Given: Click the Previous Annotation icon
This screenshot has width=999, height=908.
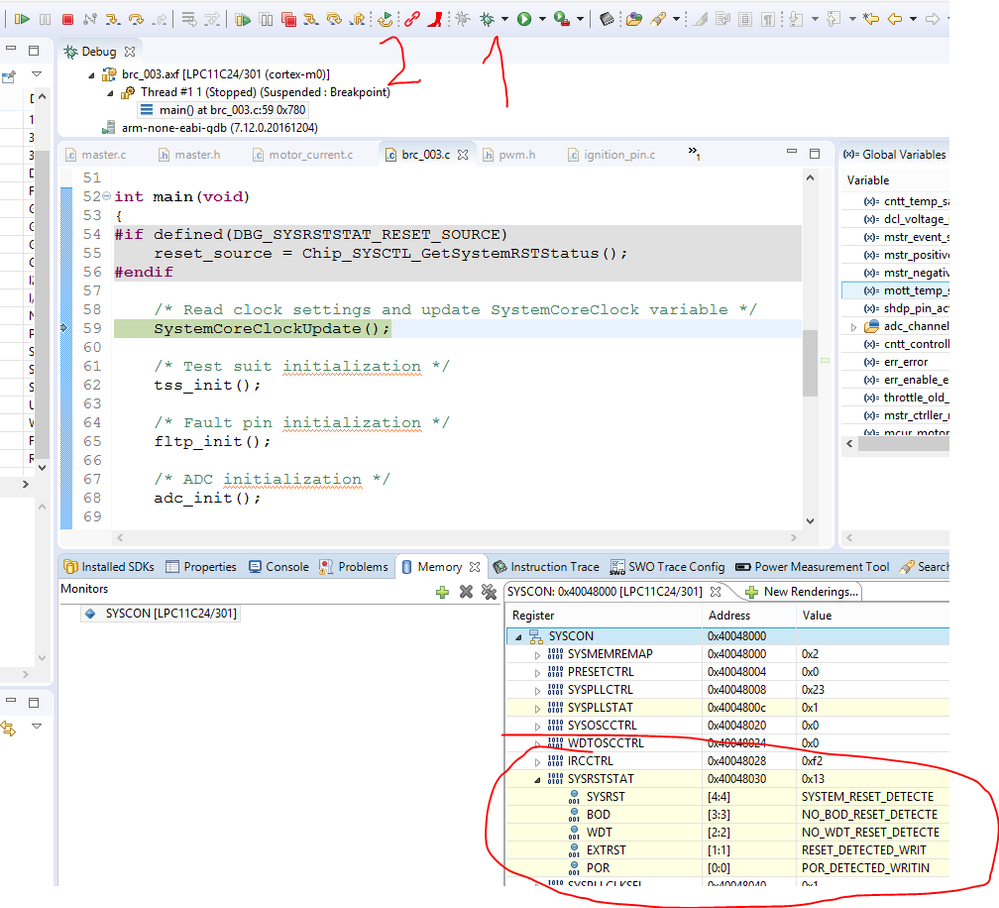Looking at the screenshot, I should pyautogui.click(x=833, y=19).
